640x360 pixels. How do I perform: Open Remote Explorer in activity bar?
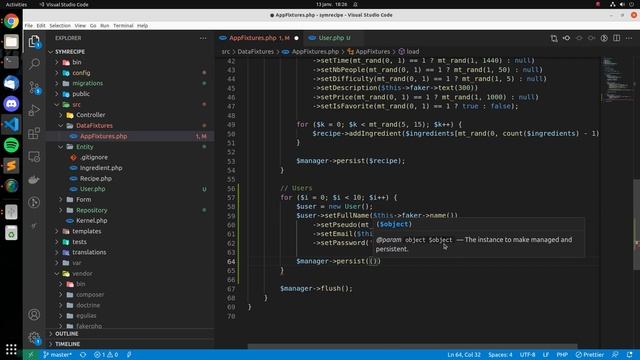click(x=34, y=156)
